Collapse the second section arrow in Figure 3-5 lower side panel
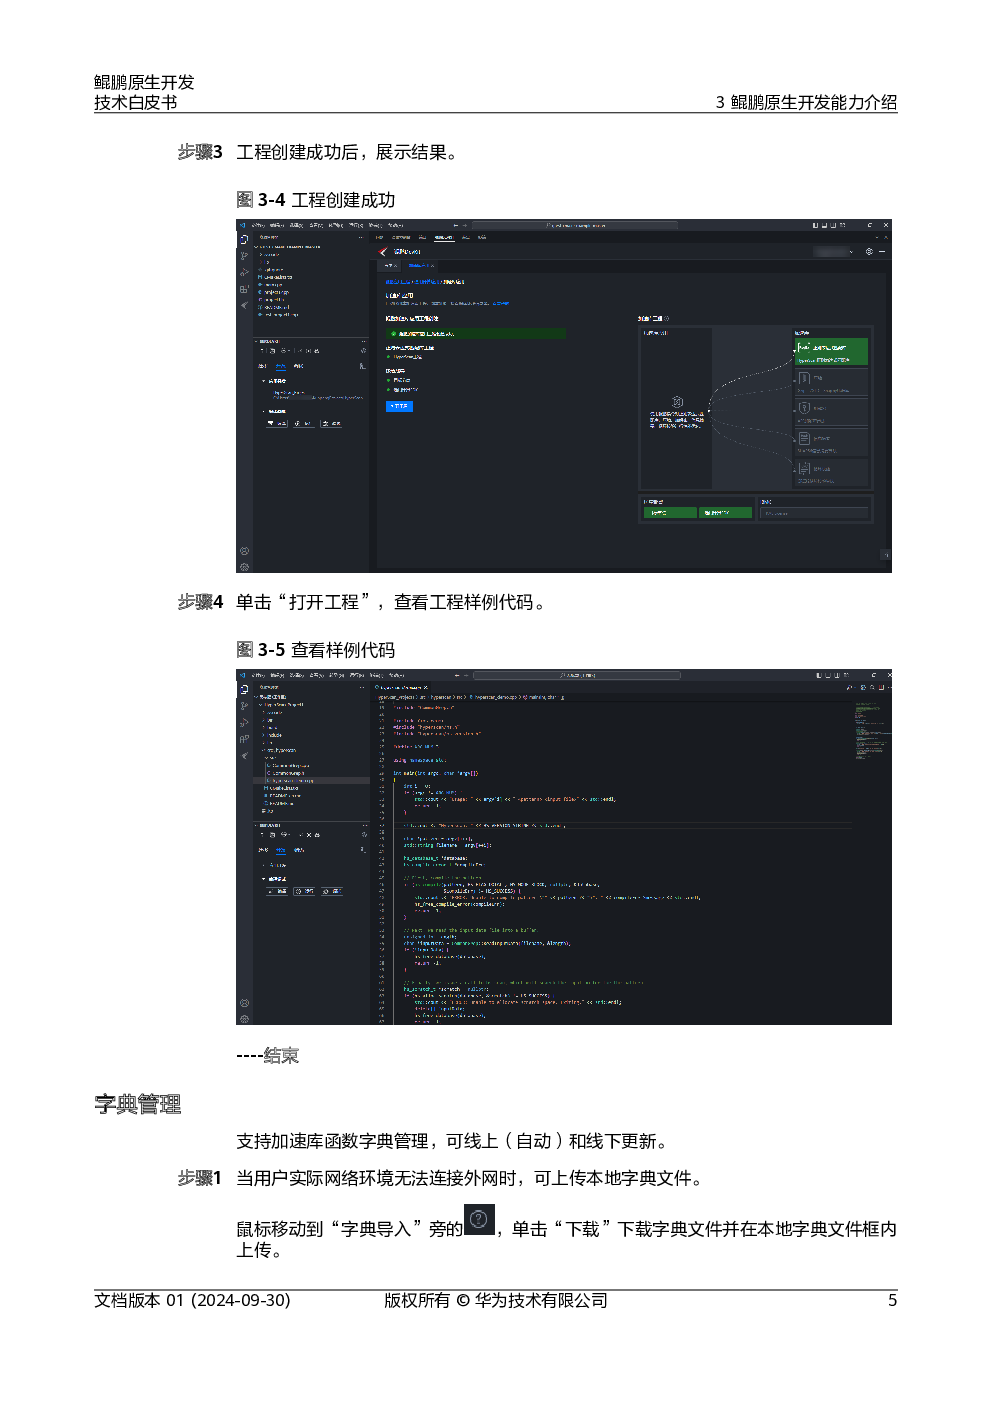Screen dimensions: 992x1403 pyautogui.click(x=264, y=879)
